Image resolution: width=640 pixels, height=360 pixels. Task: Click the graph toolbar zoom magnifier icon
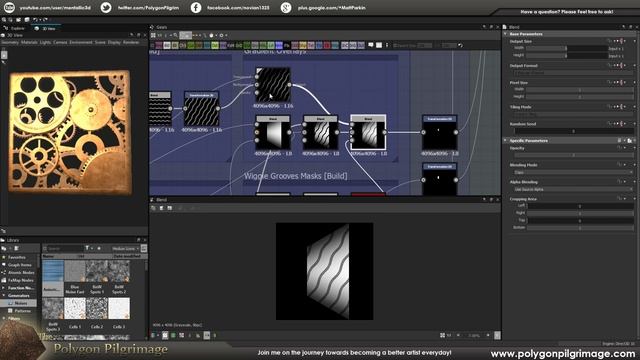(x=176, y=36)
